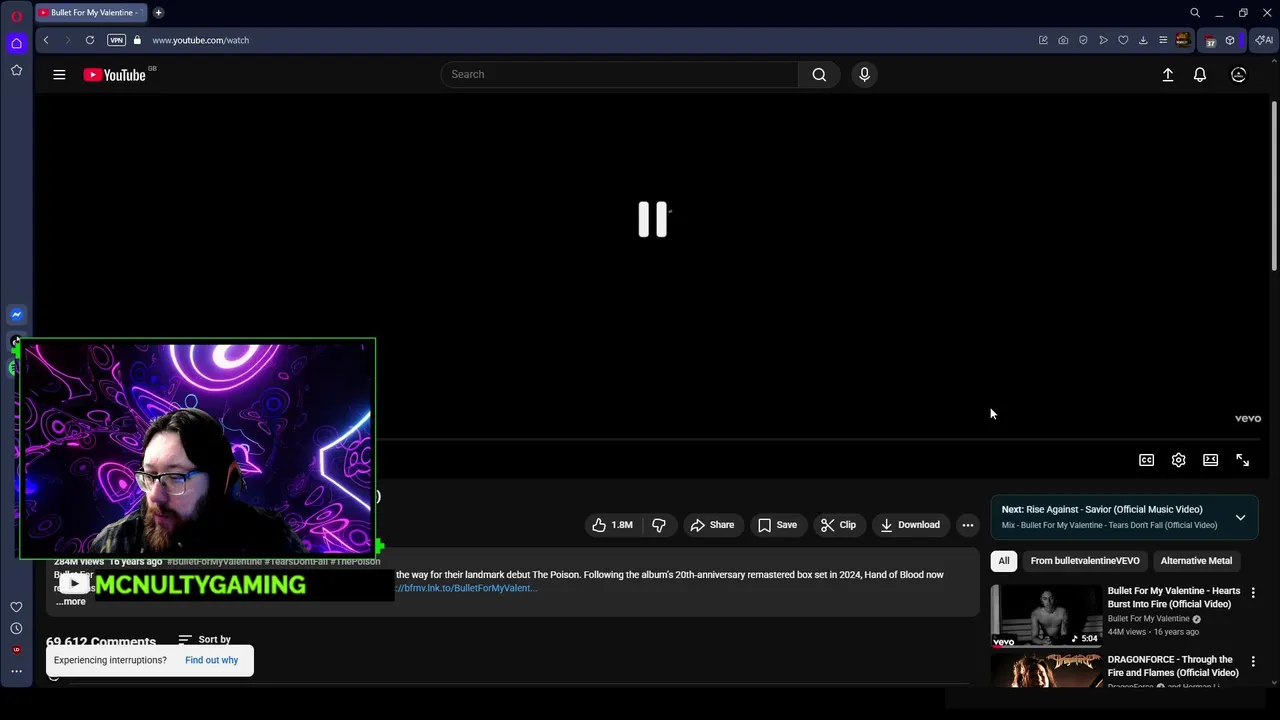
Task: Open the ad blocker shield icon
Action: (x=1083, y=40)
